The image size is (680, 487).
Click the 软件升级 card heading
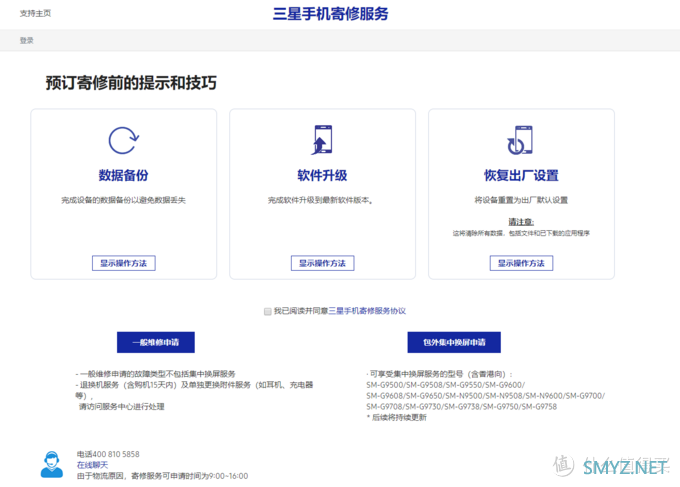[322, 175]
